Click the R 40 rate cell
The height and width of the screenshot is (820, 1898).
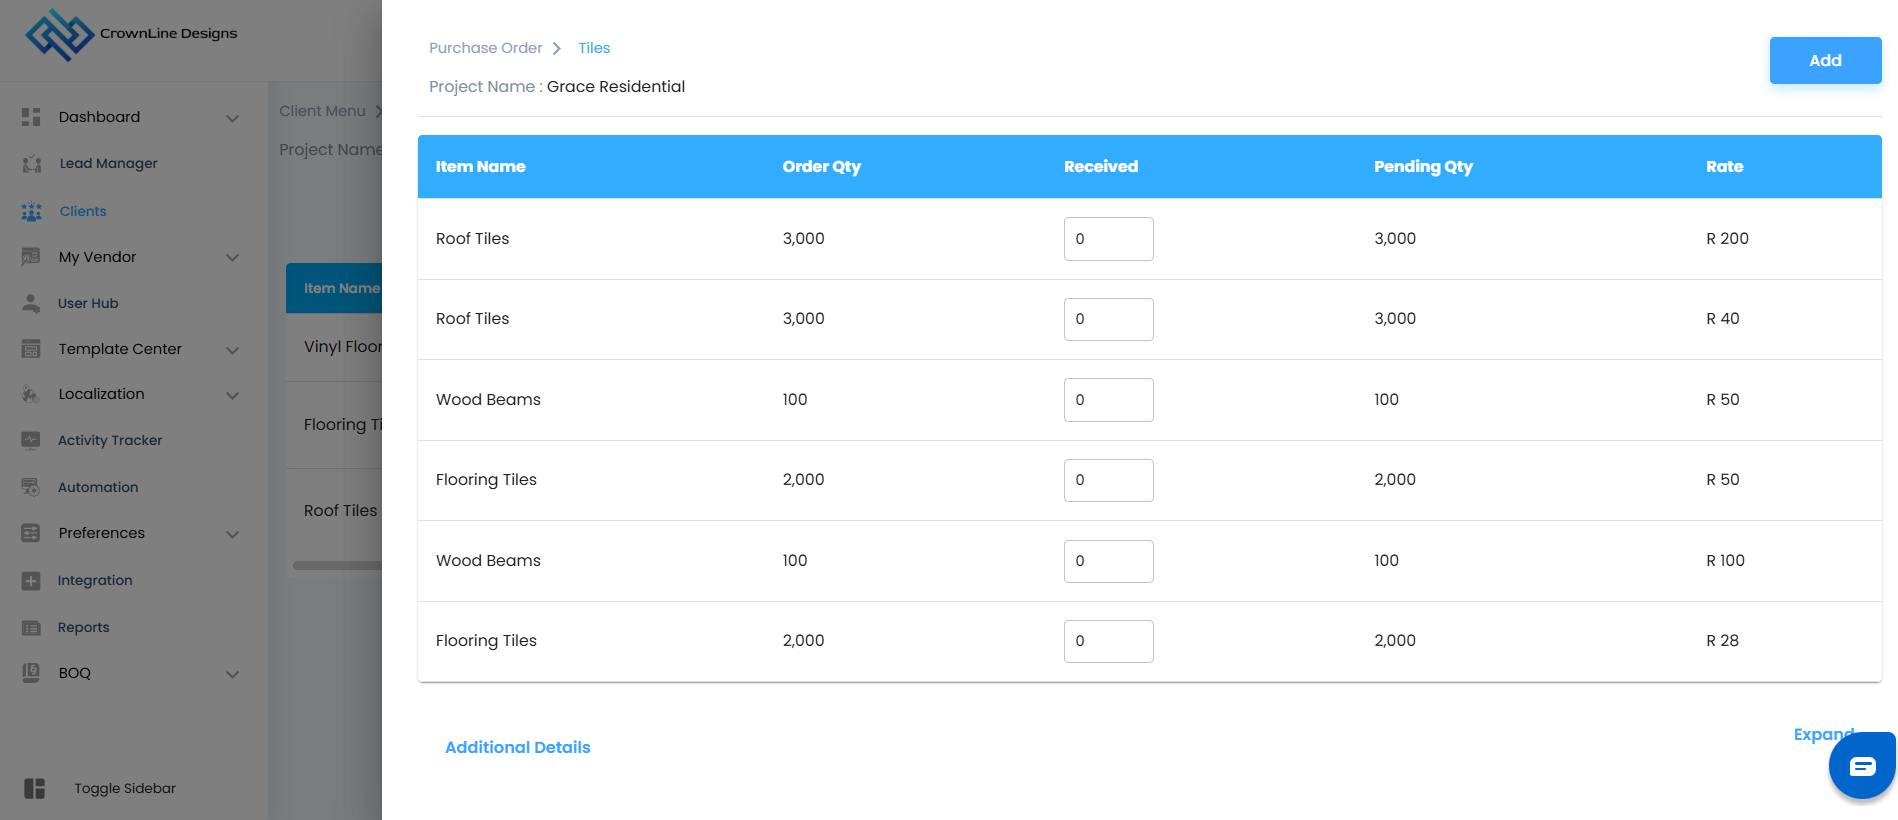pos(1722,318)
